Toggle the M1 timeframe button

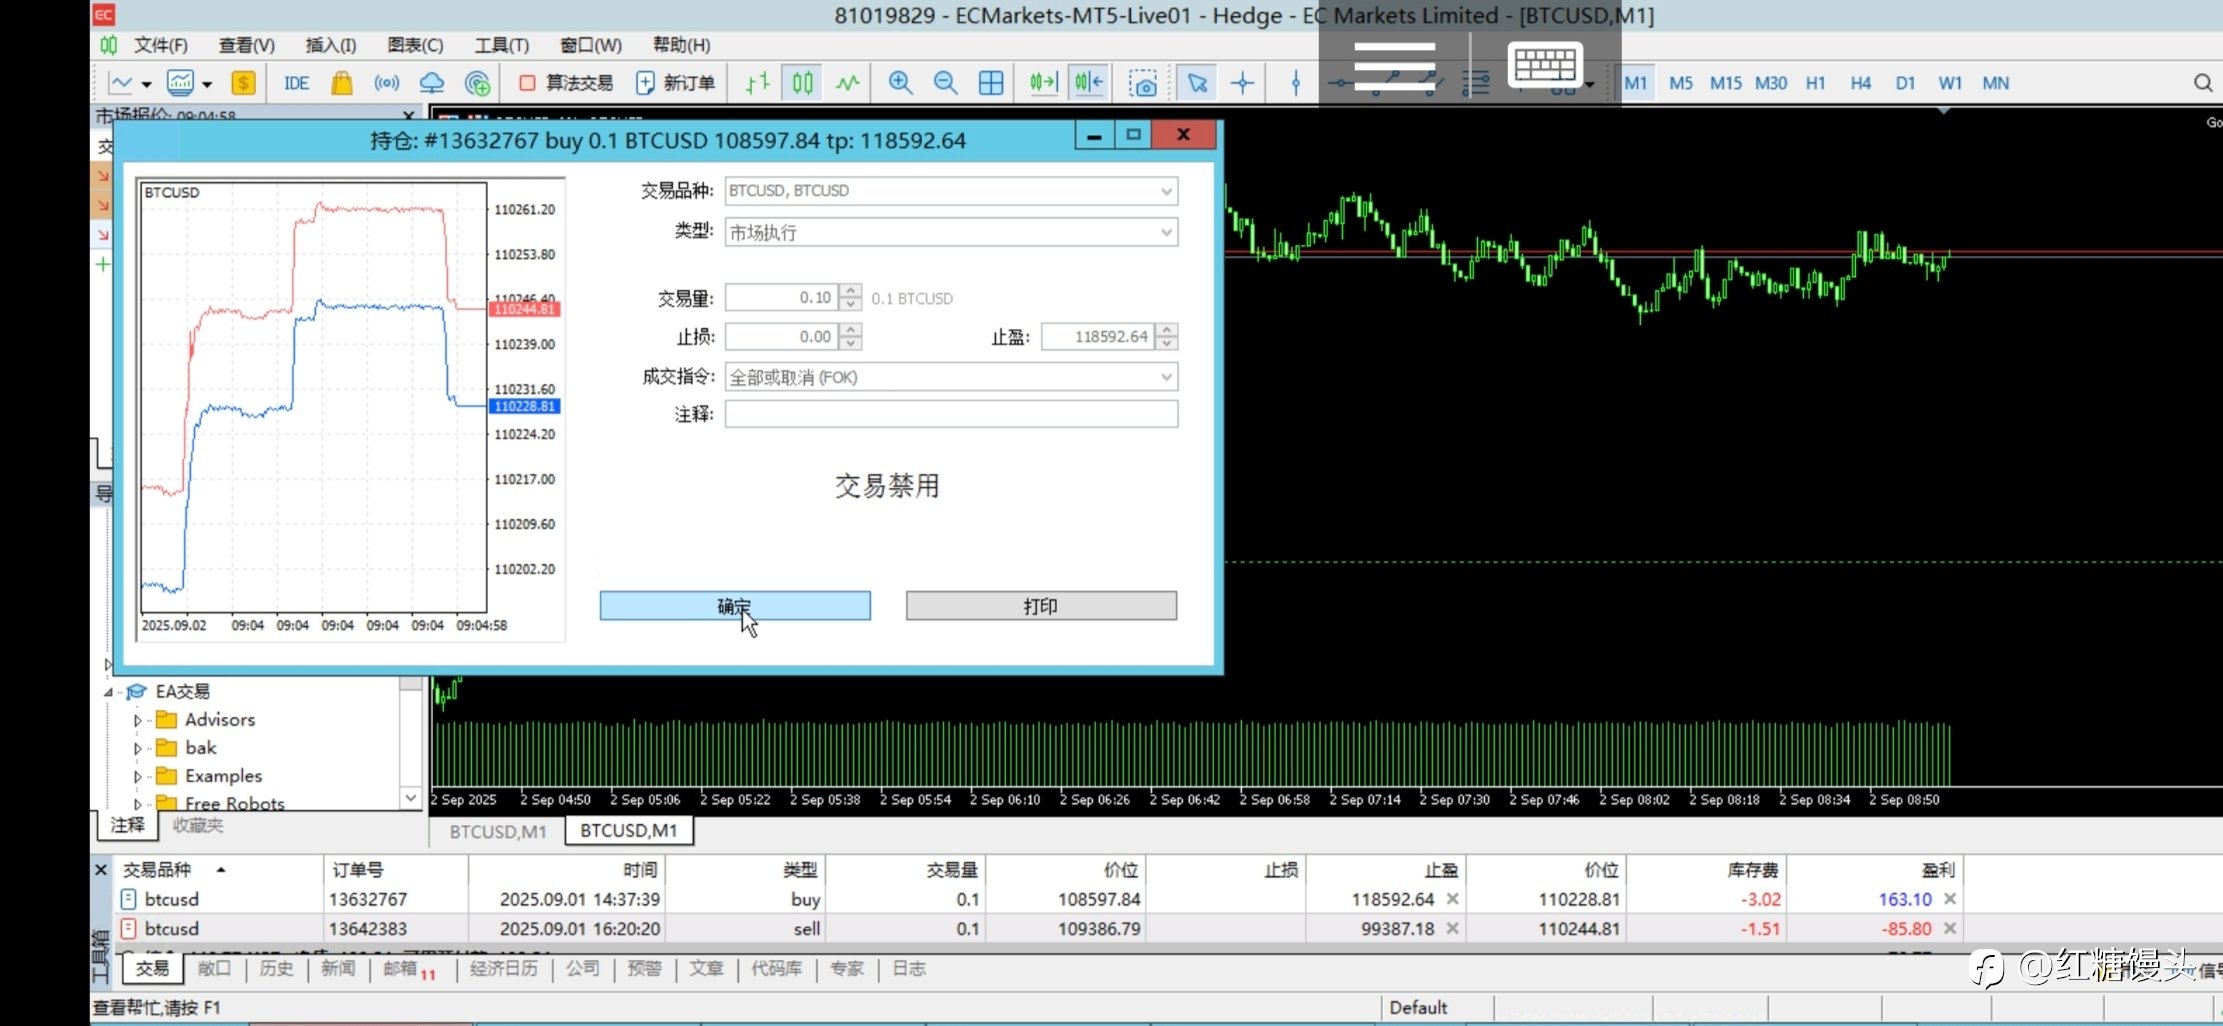click(x=1636, y=83)
